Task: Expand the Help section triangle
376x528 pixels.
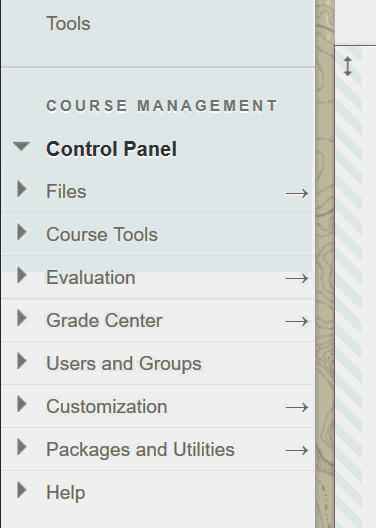Action: (22, 490)
